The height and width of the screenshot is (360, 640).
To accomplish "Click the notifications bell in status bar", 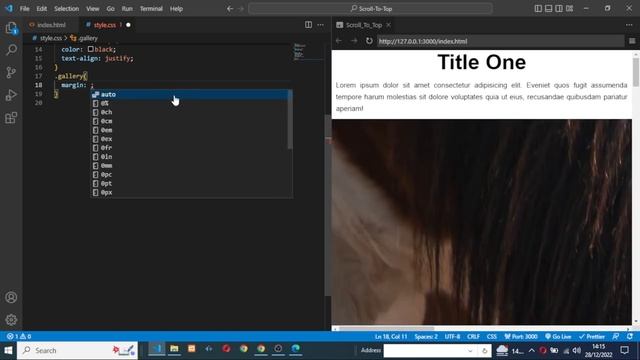I will pyautogui.click(x=630, y=336).
